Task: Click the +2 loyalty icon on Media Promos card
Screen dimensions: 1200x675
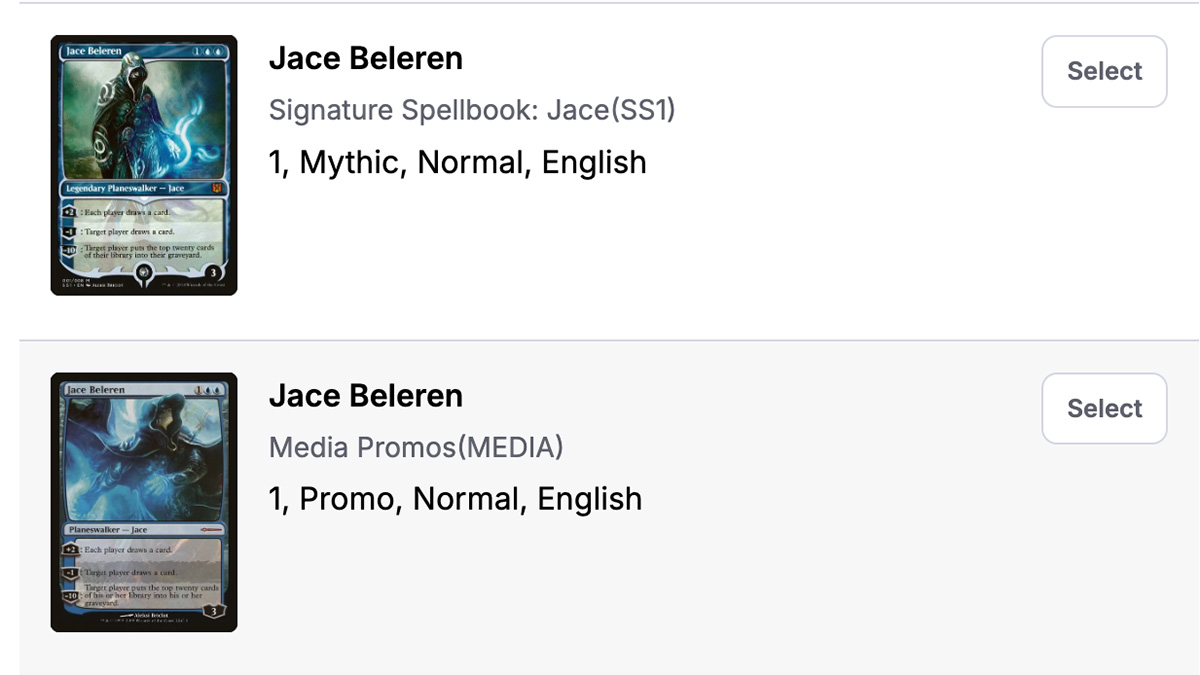Action: tap(70, 550)
